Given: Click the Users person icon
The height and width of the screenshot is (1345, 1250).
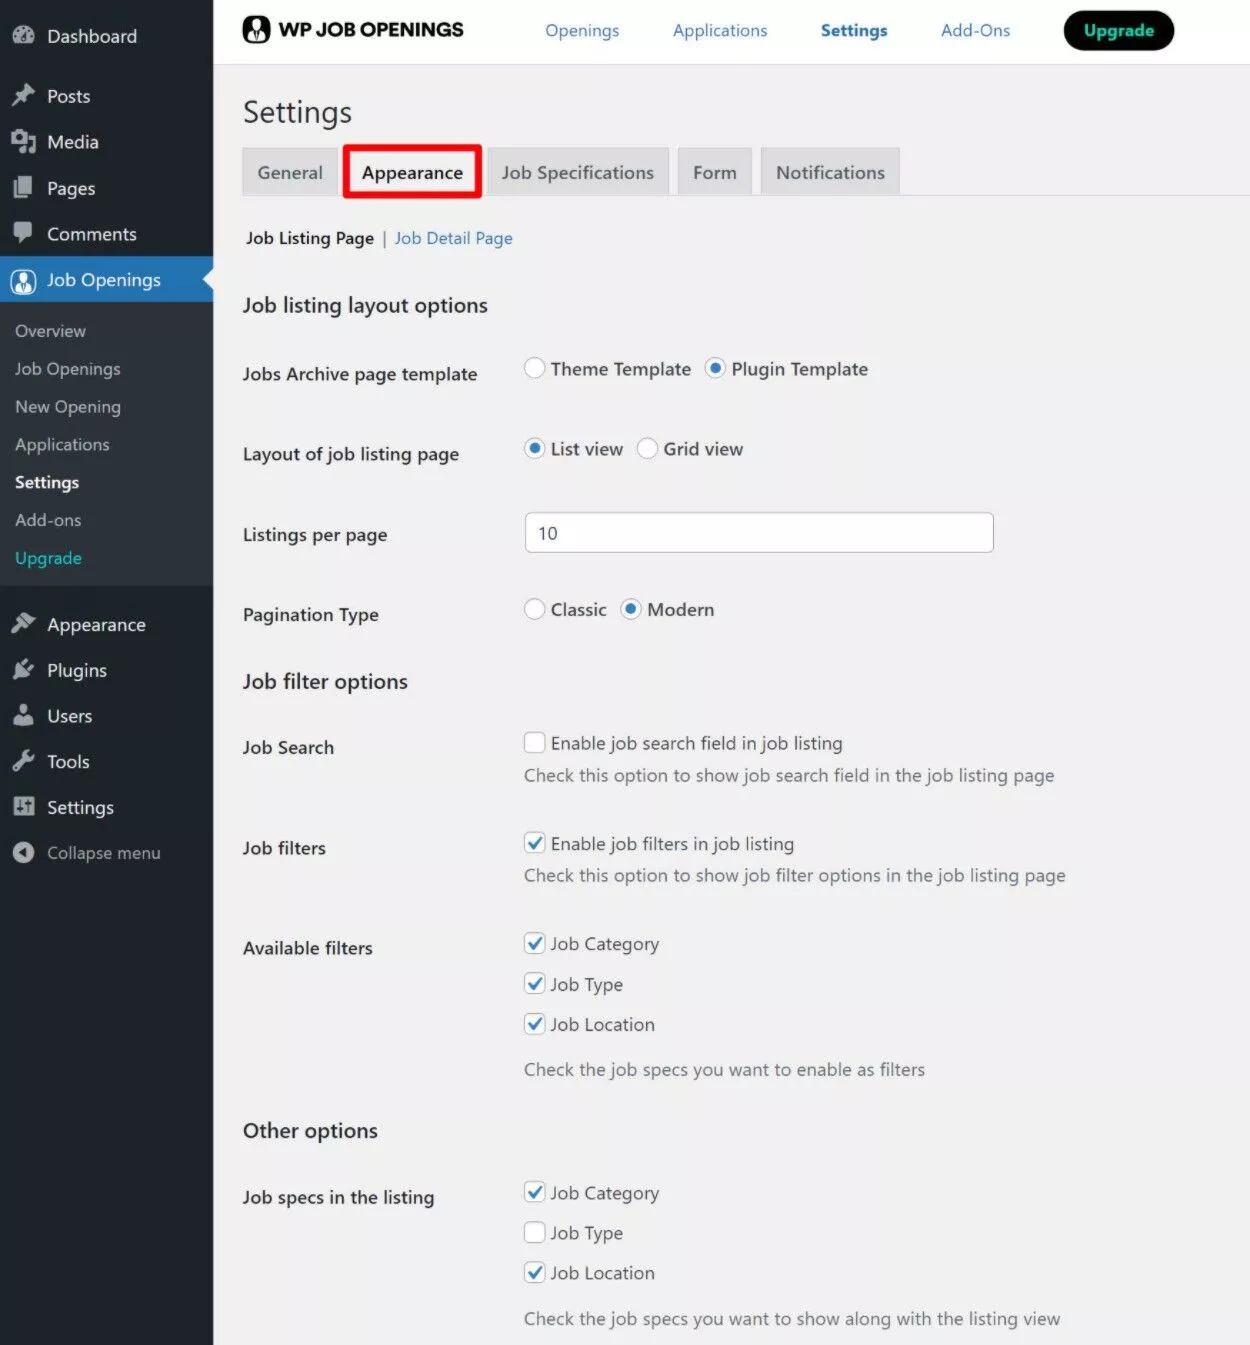Looking at the screenshot, I should (x=24, y=715).
